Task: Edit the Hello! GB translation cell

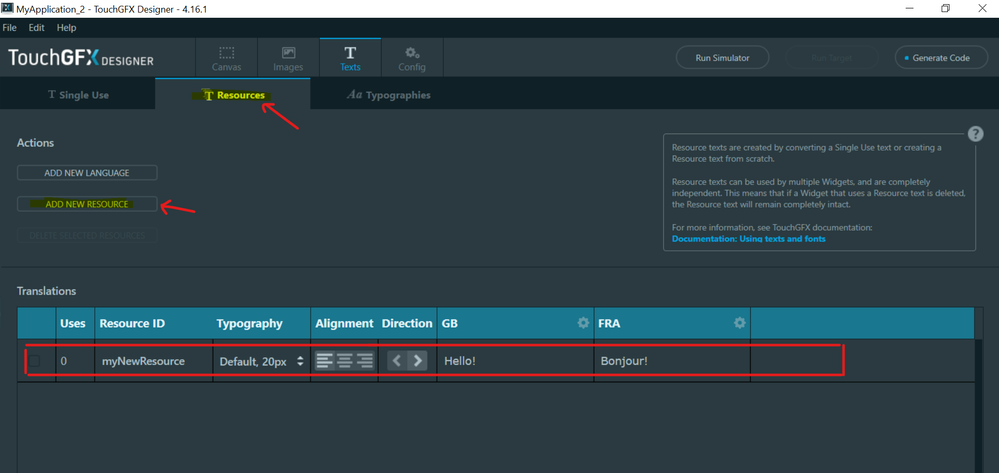Action: tap(516, 361)
